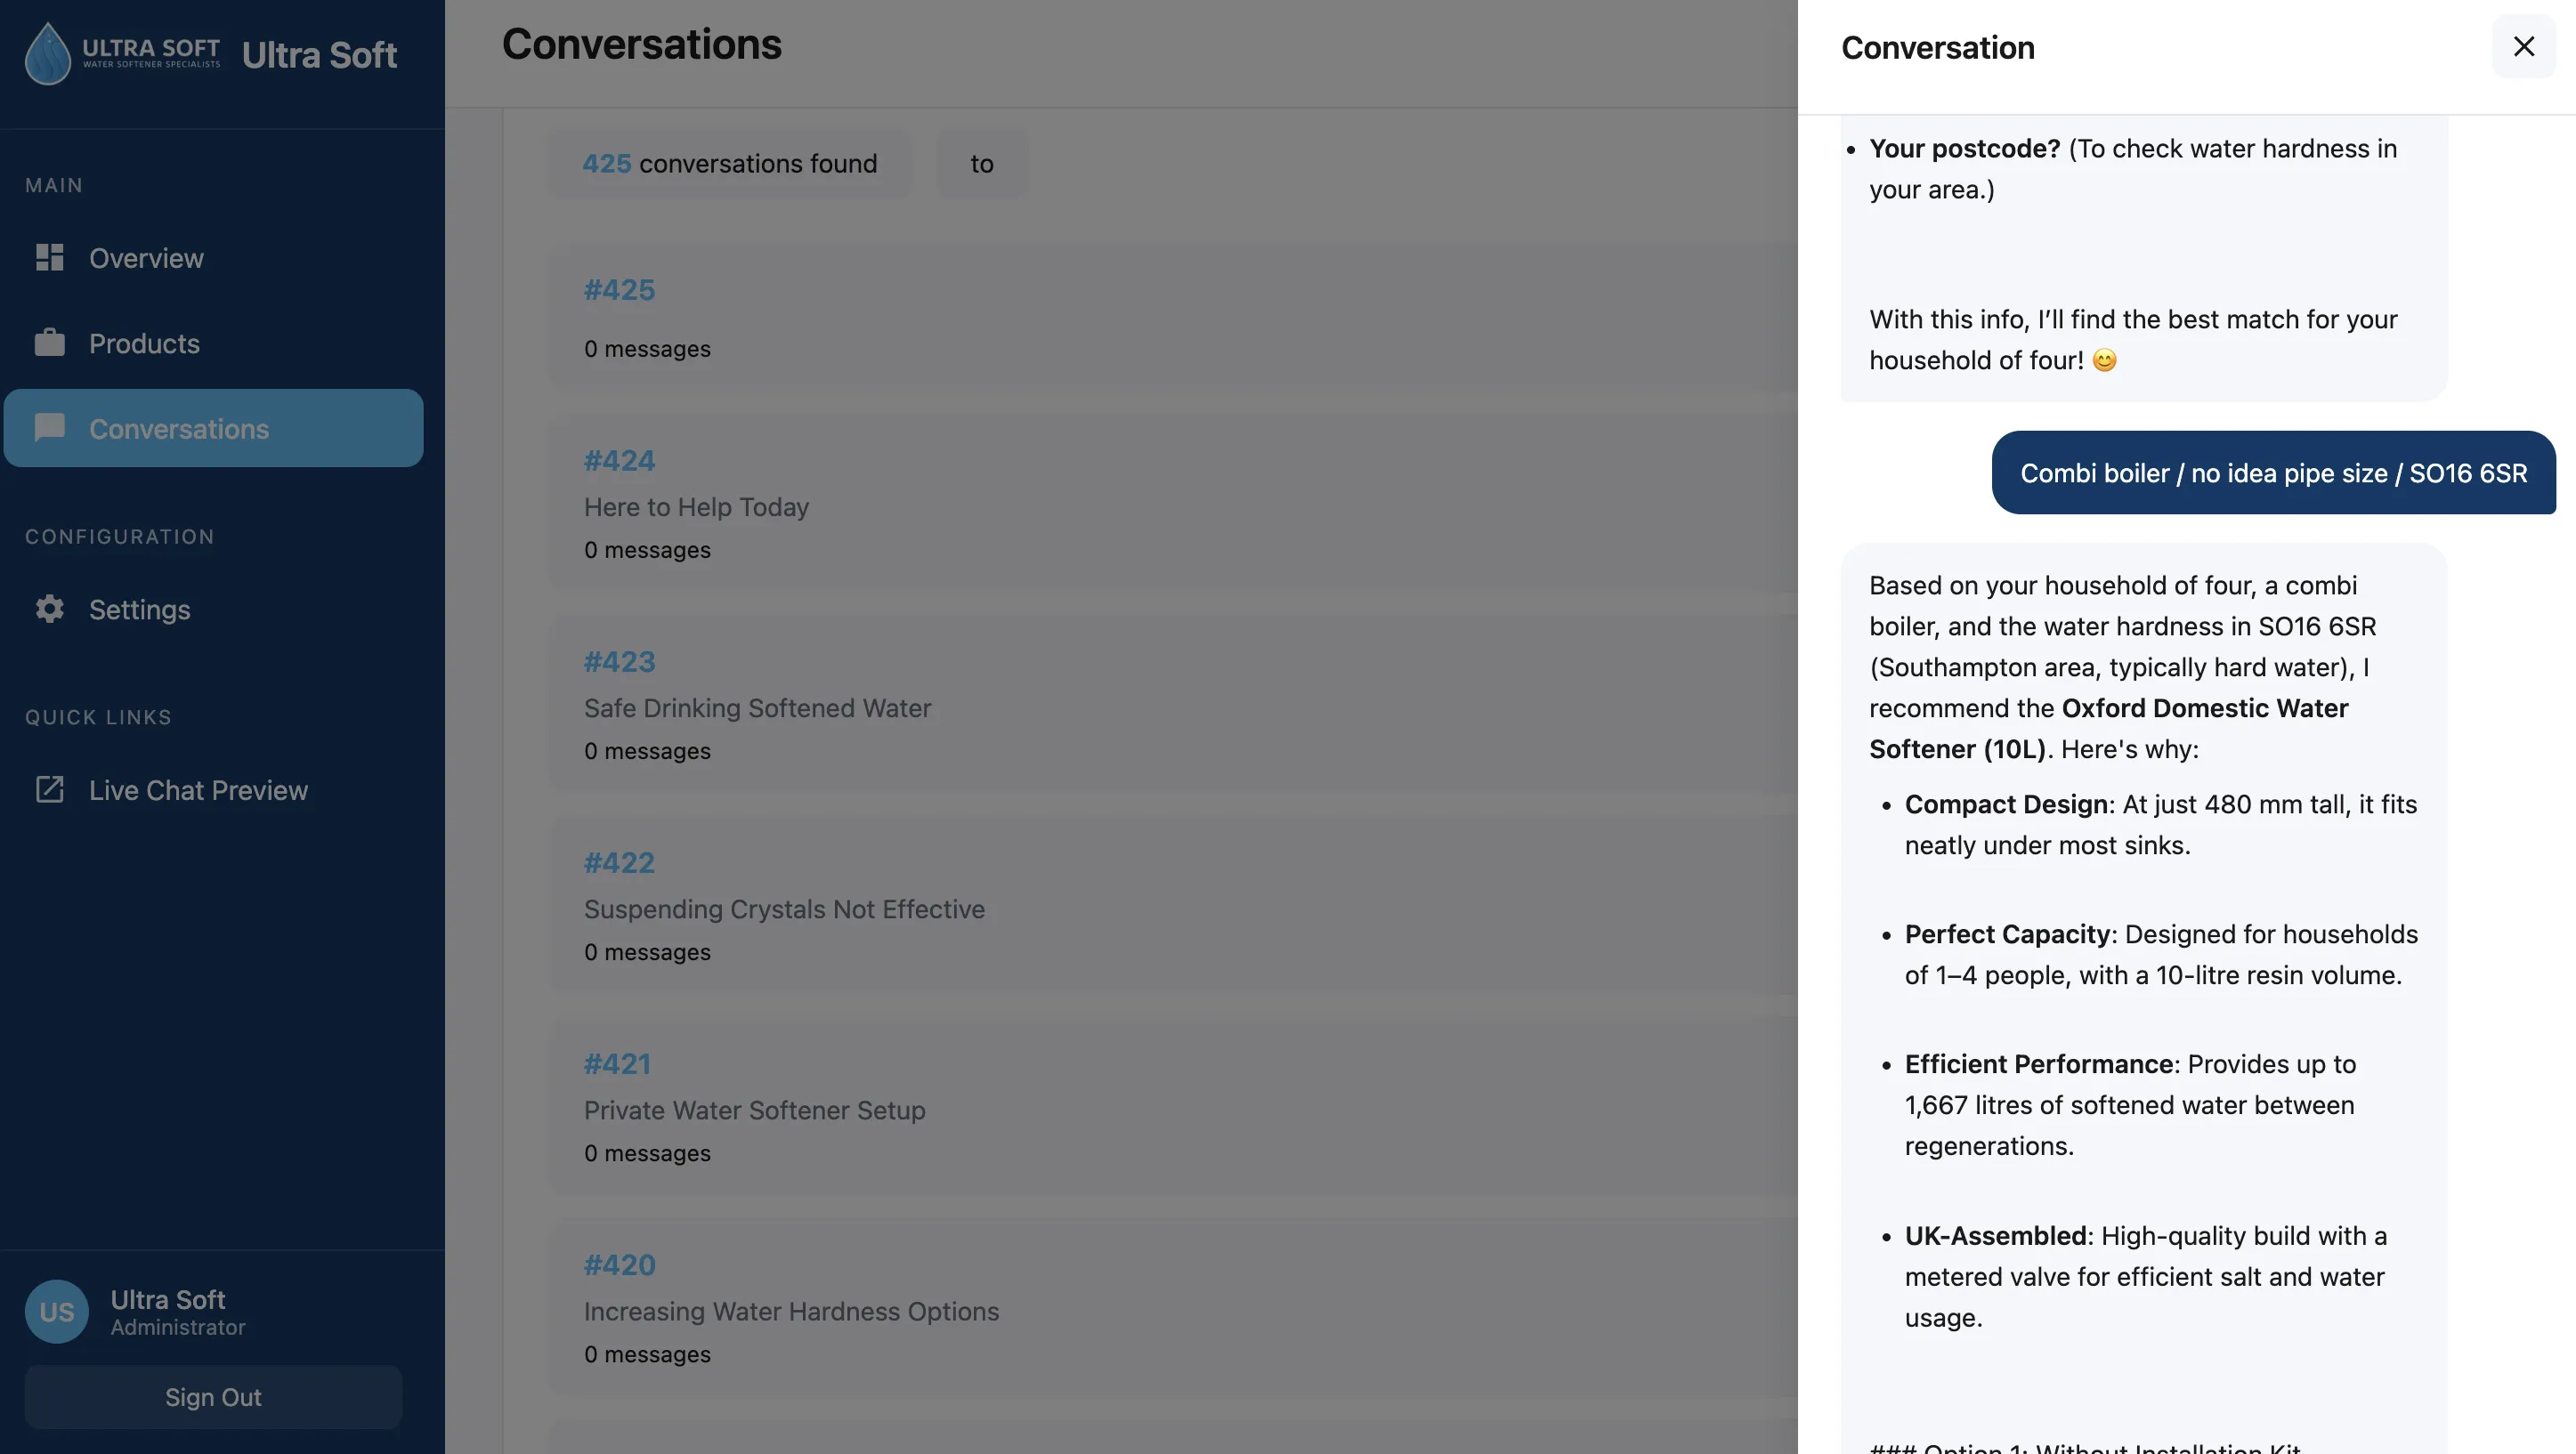Click the '425 conversations found' counter
2576x1454 pixels.
click(730, 163)
